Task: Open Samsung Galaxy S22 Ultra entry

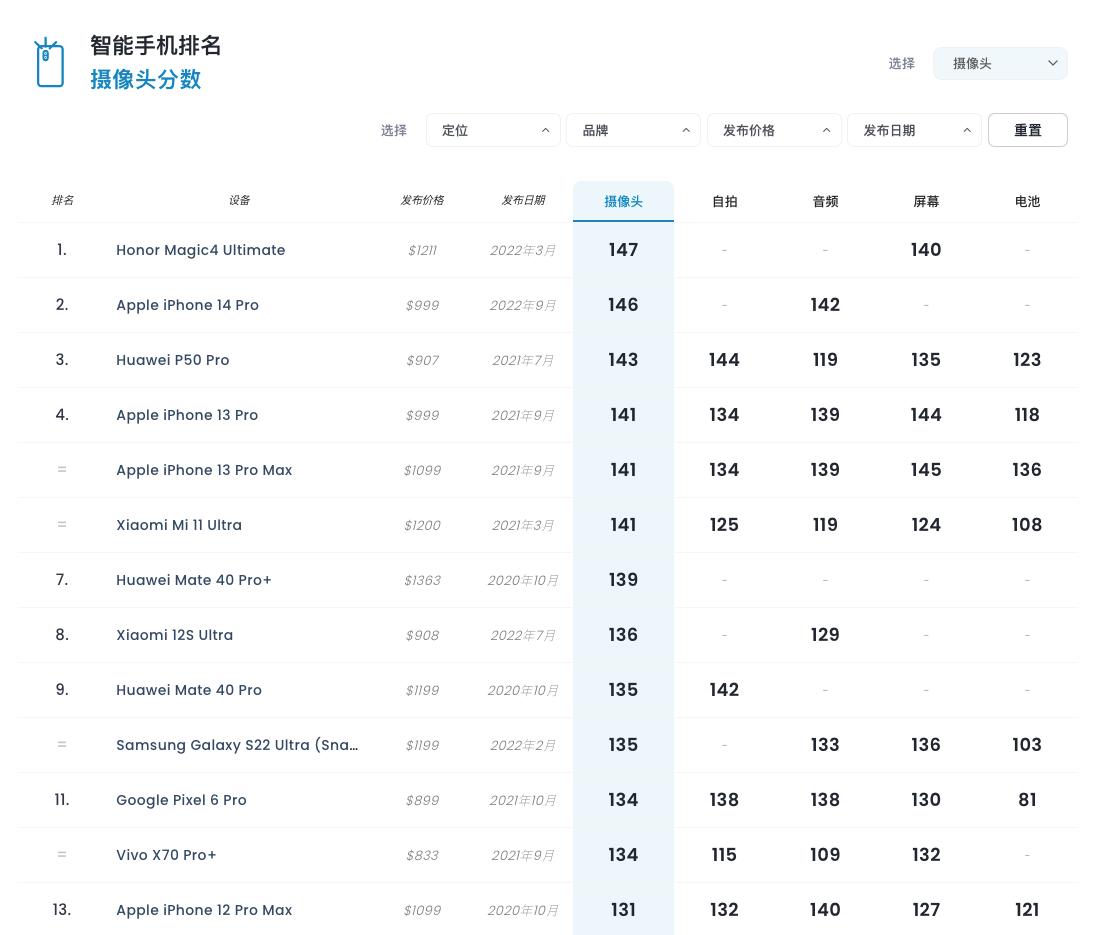Action: coord(237,745)
